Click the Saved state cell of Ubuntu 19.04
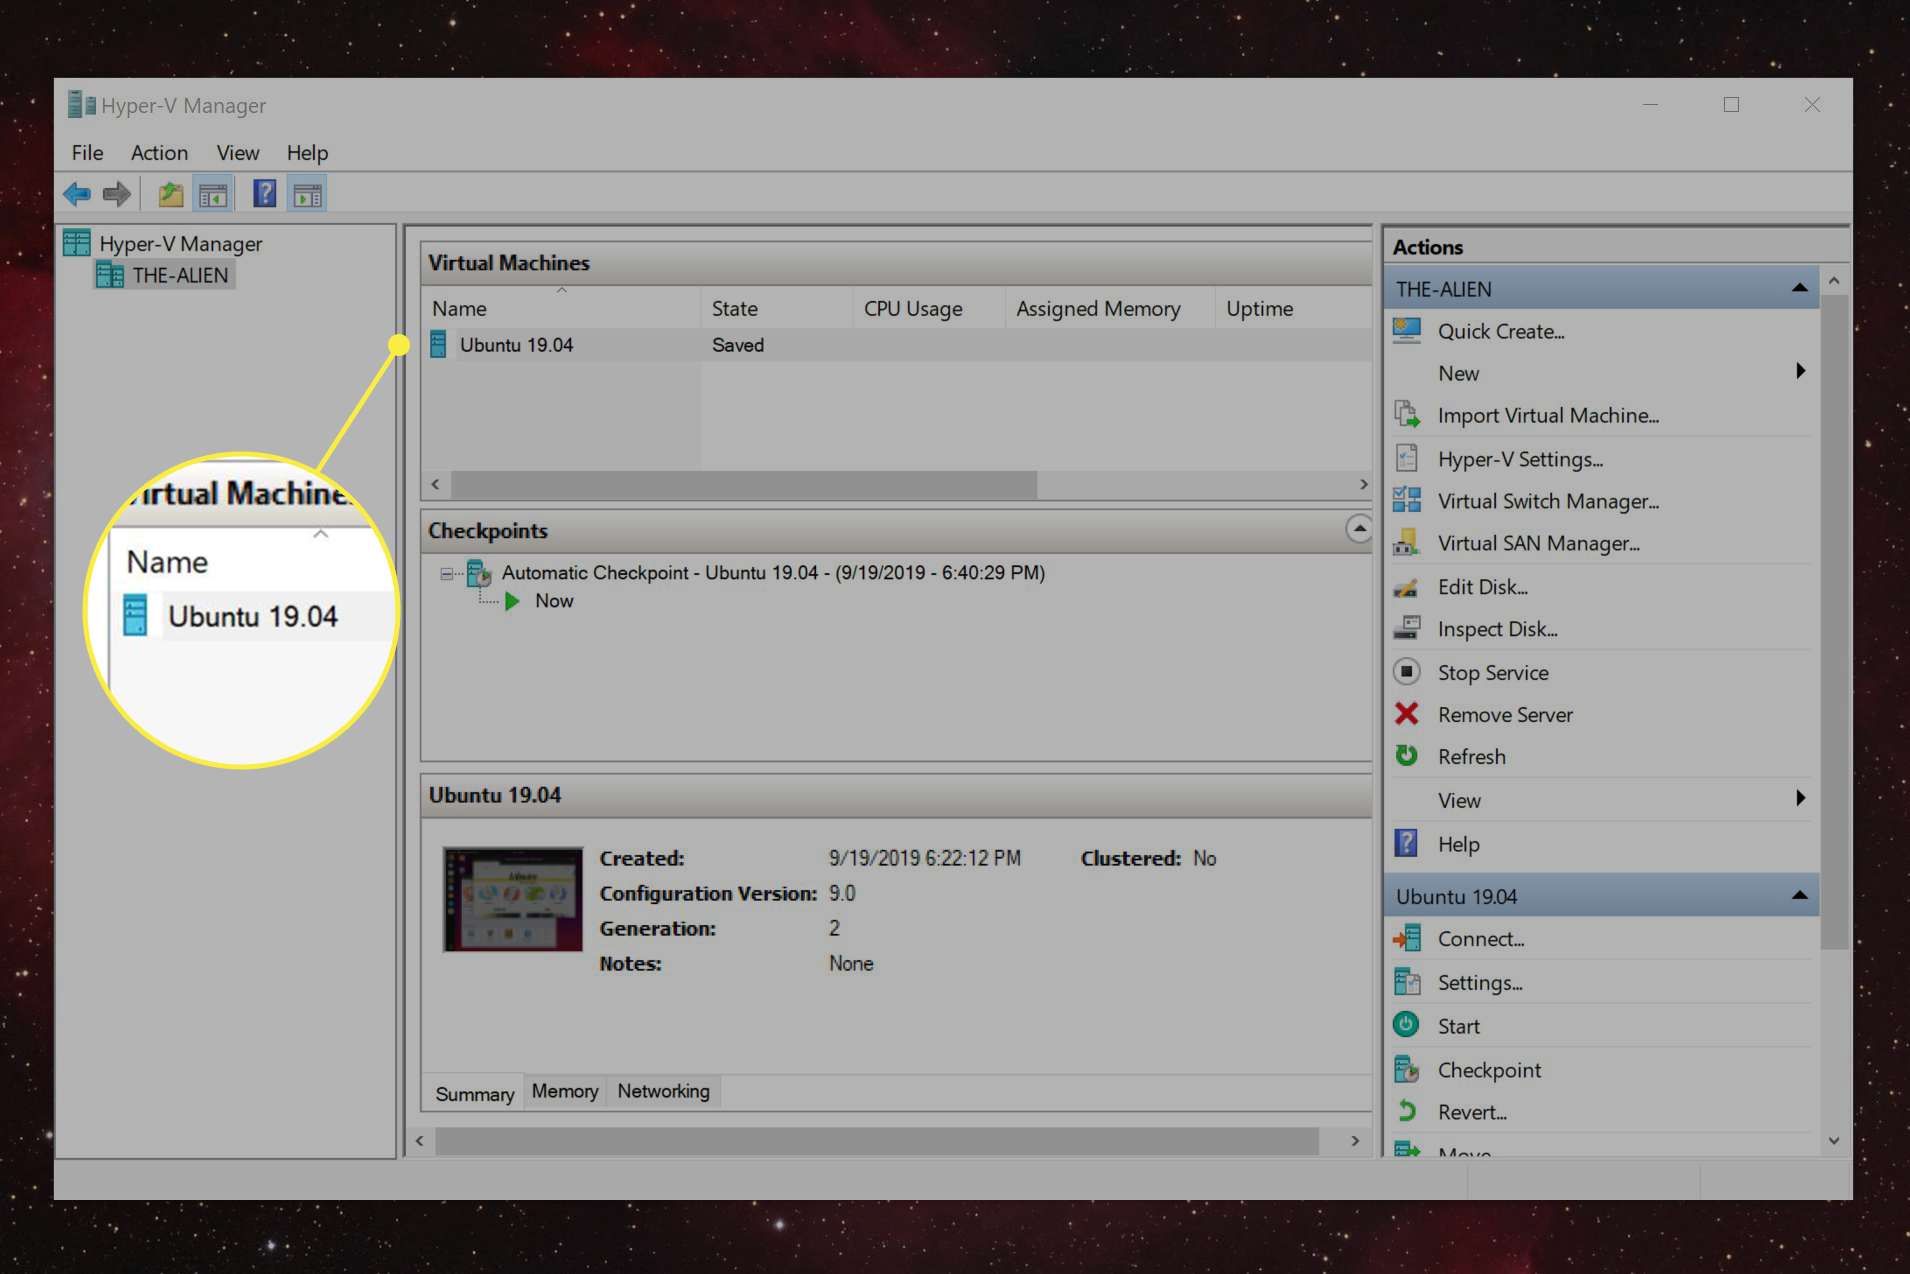The image size is (1910, 1274). (738, 345)
